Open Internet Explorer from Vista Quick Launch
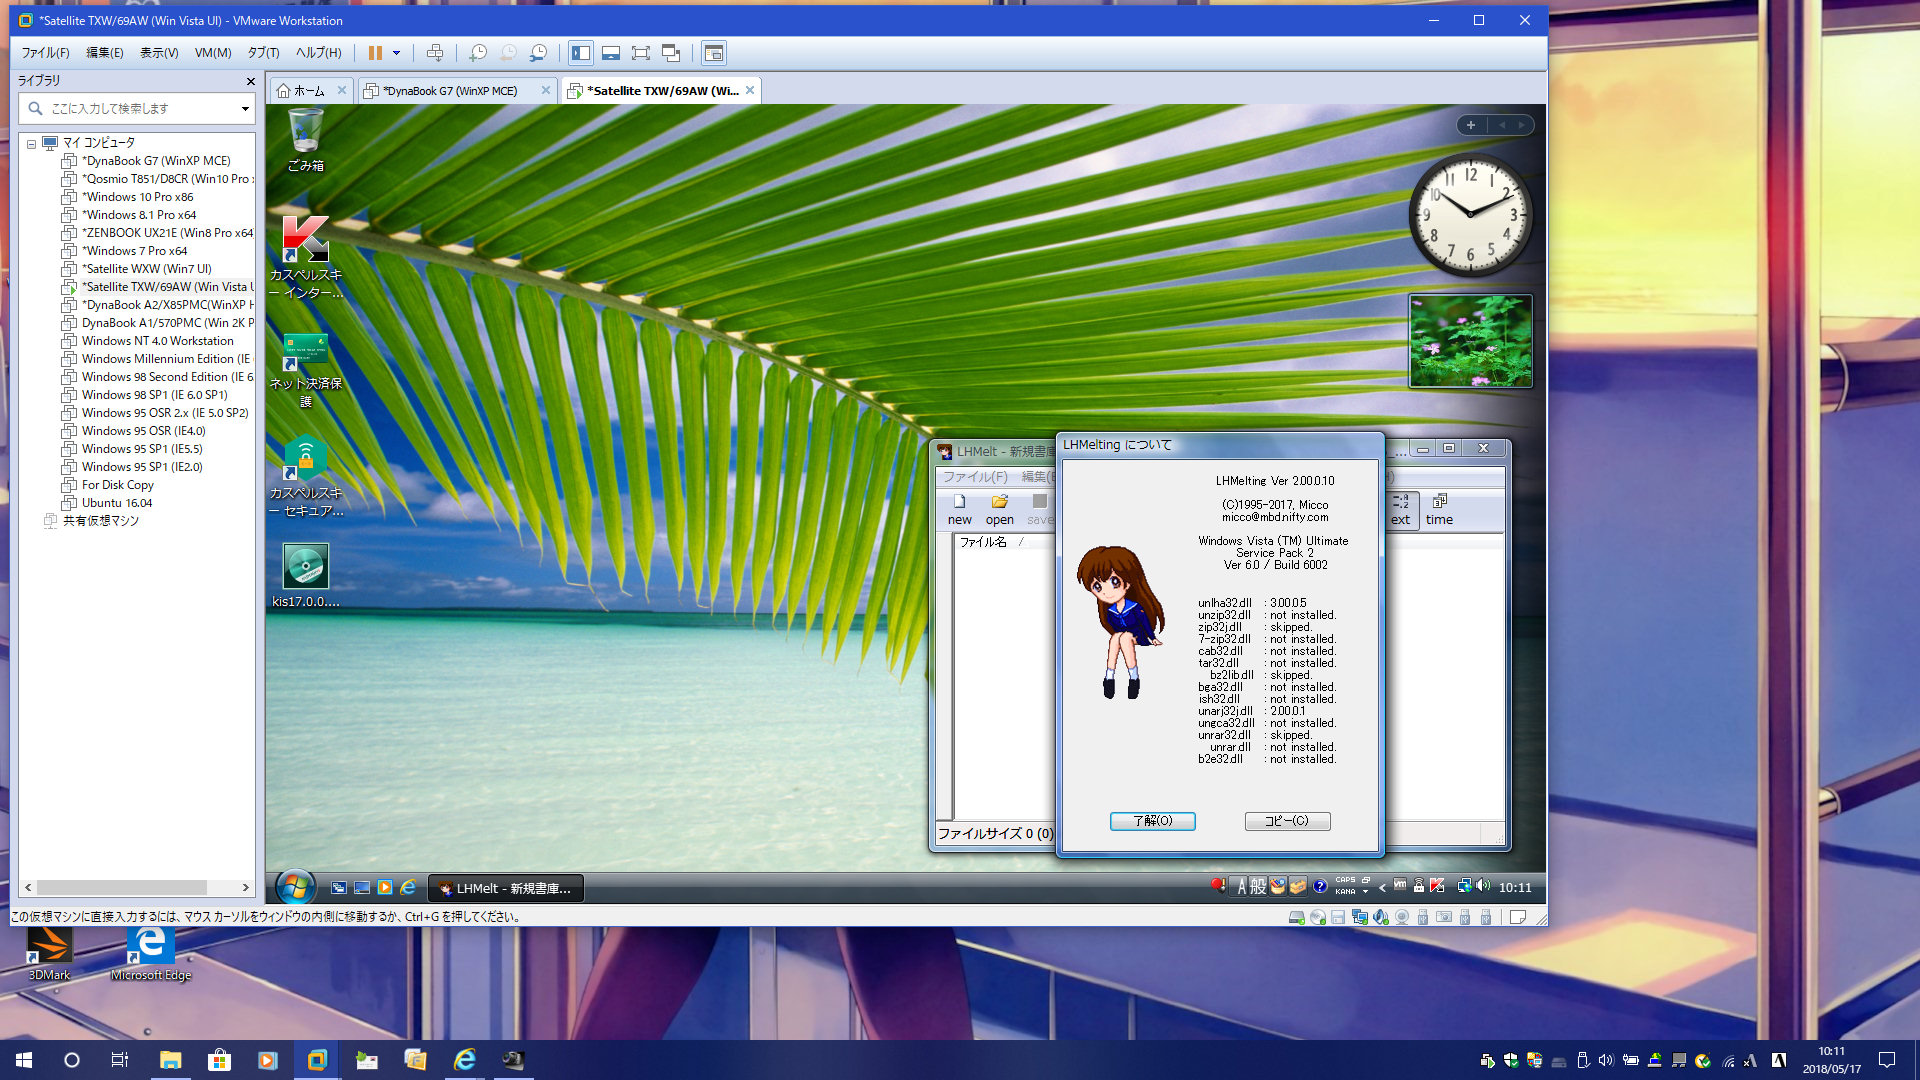 point(408,888)
